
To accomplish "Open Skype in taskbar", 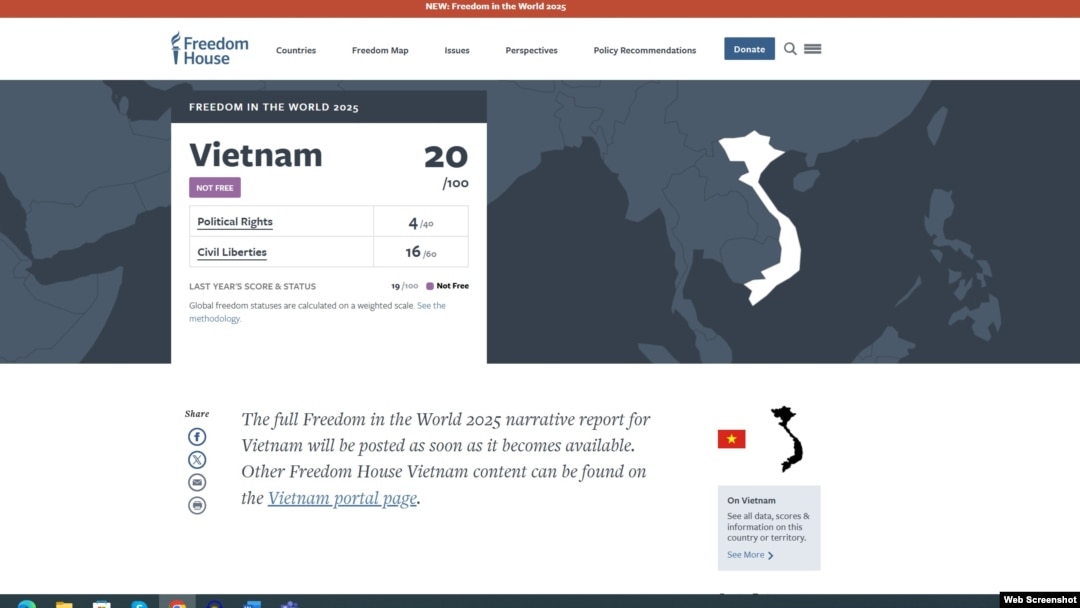I will coord(139,604).
